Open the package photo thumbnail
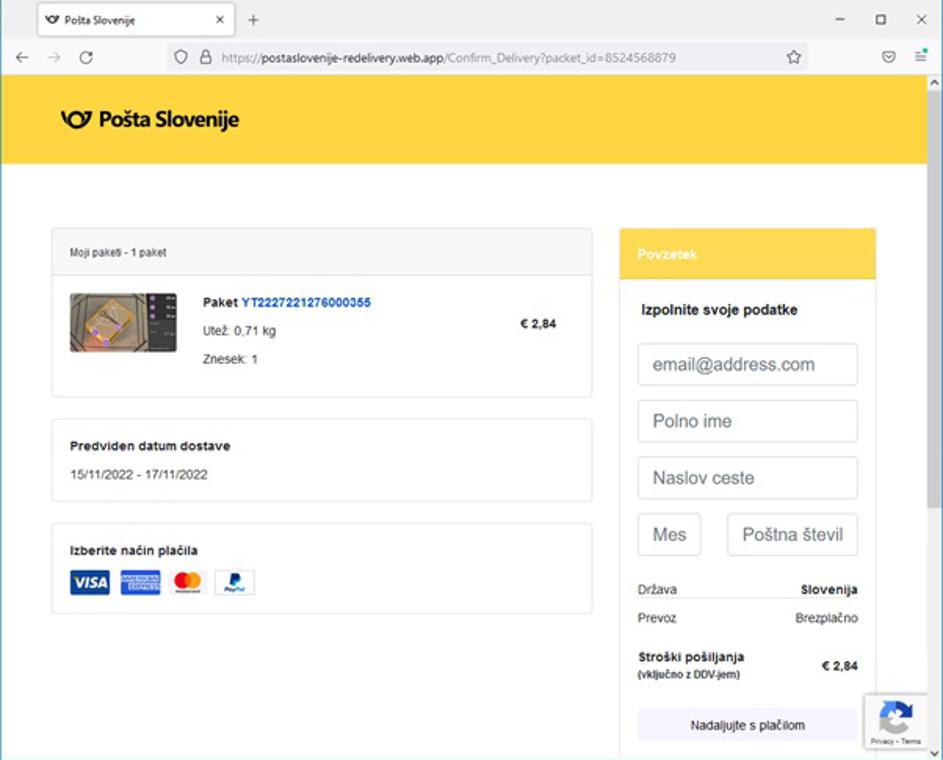The height and width of the screenshot is (760, 943). [x=123, y=323]
